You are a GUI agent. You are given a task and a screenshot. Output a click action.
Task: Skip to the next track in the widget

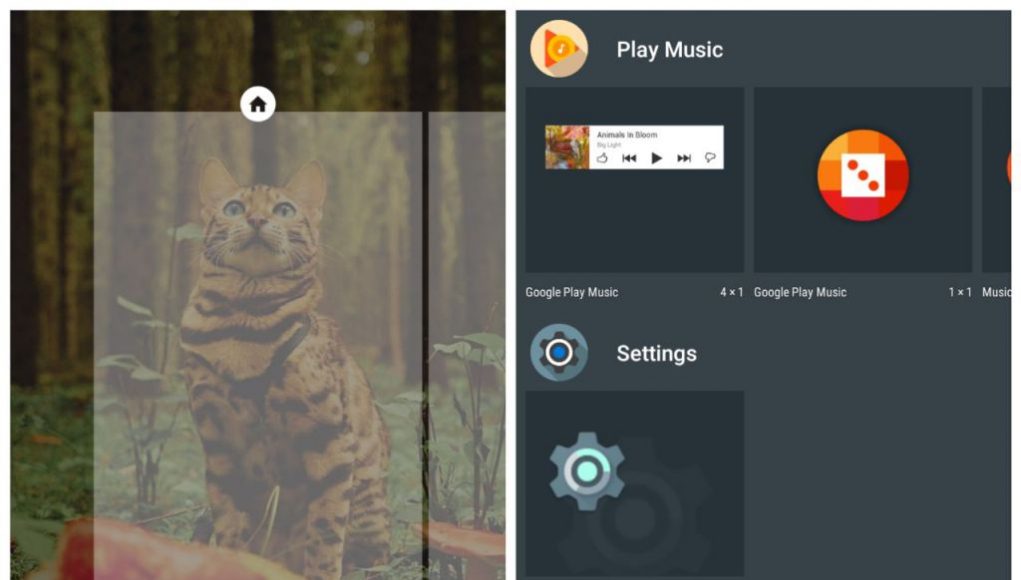pyautogui.click(x=684, y=158)
